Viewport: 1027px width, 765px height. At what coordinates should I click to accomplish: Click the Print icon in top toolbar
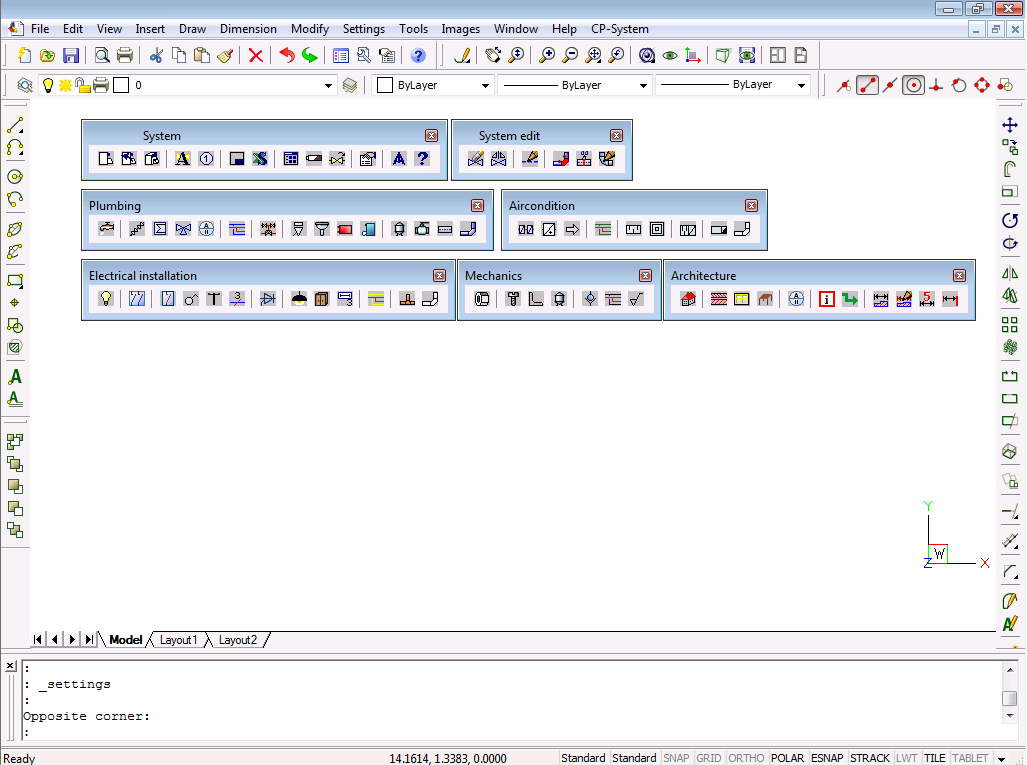tap(125, 56)
